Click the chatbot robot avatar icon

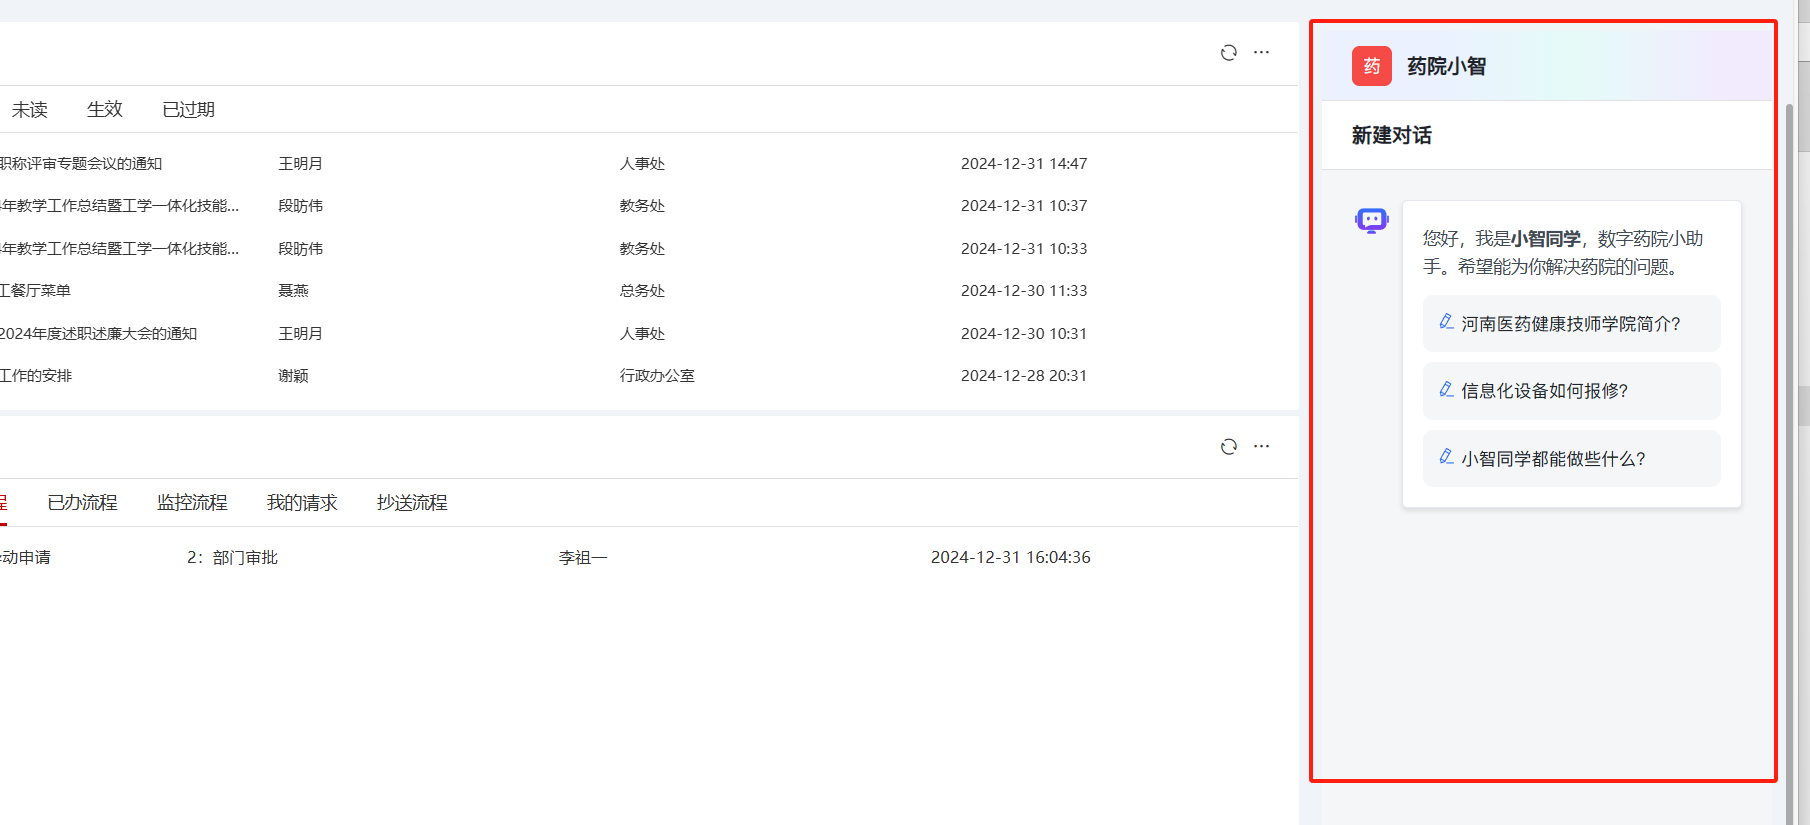click(x=1371, y=220)
